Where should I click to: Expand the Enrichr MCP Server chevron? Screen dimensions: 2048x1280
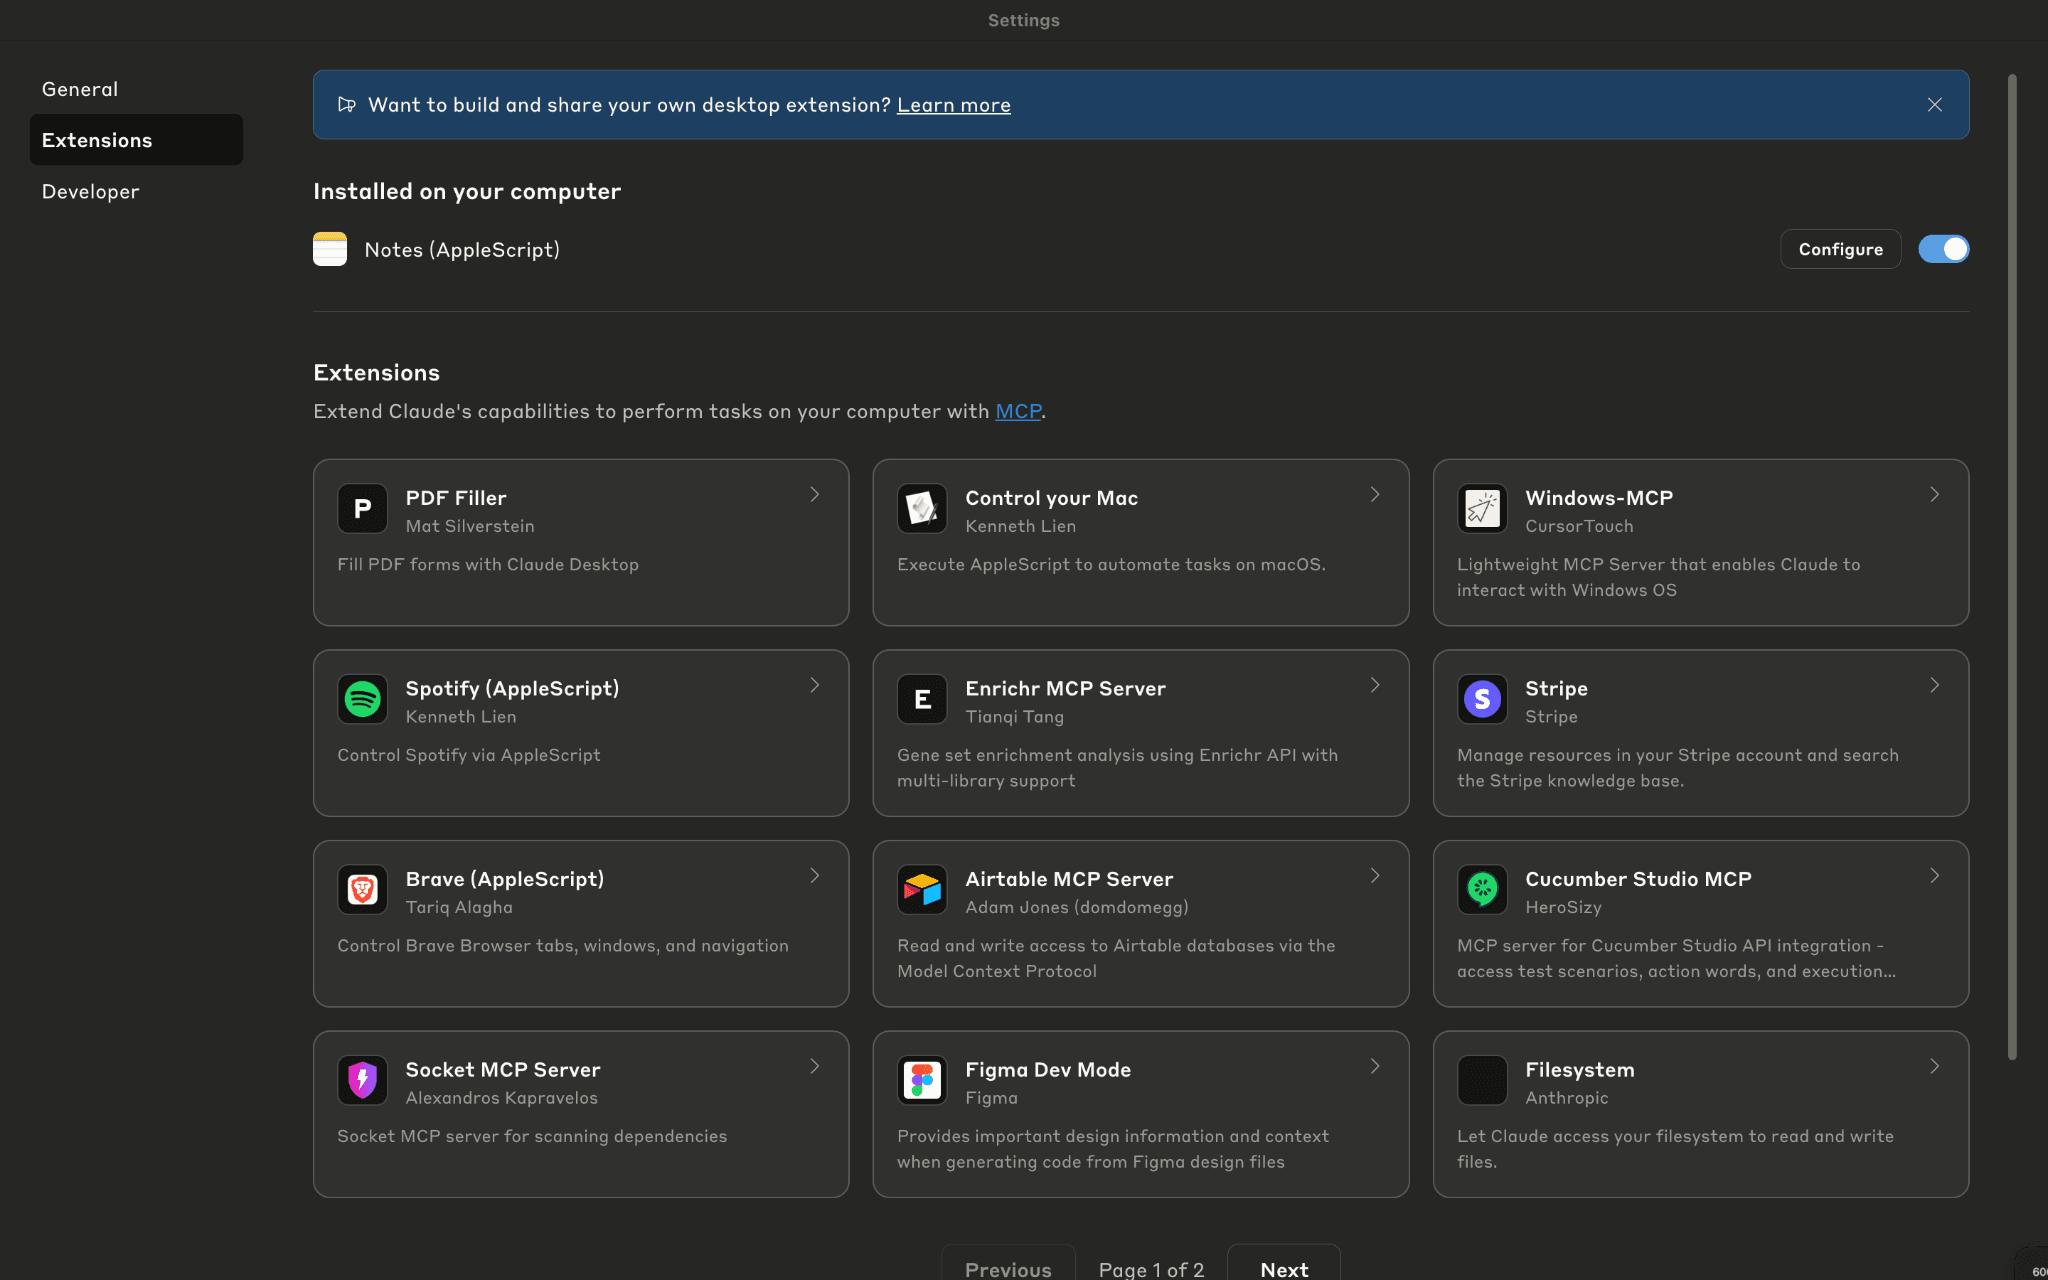point(1375,685)
